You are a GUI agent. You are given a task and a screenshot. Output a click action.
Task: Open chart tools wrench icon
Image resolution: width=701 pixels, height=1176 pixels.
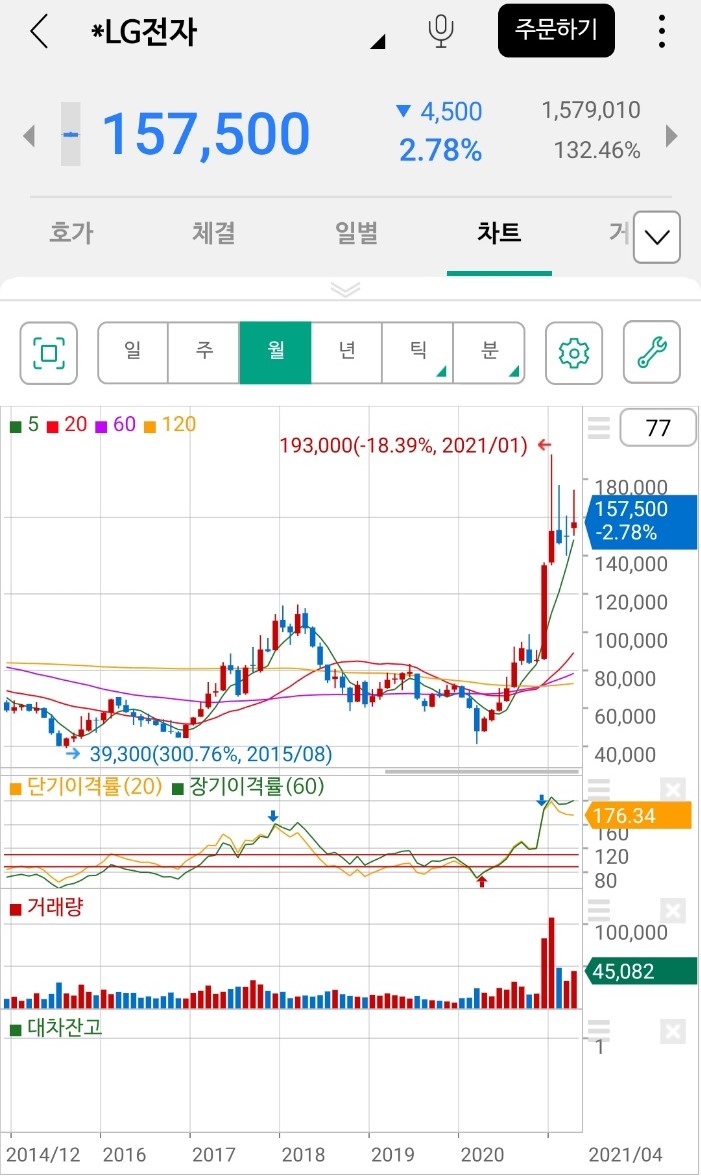pos(652,352)
